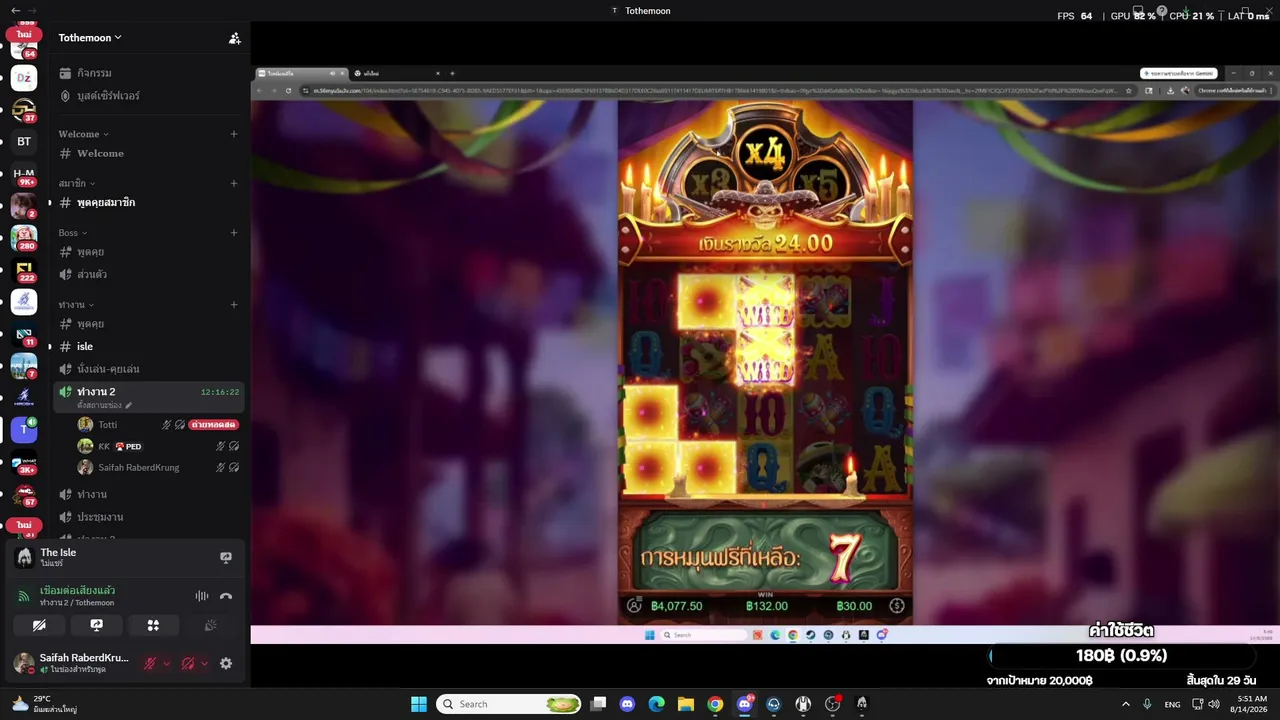The image size is (1280, 720).
Task: Jump to new mentions at top of server list
Action: (24, 34)
